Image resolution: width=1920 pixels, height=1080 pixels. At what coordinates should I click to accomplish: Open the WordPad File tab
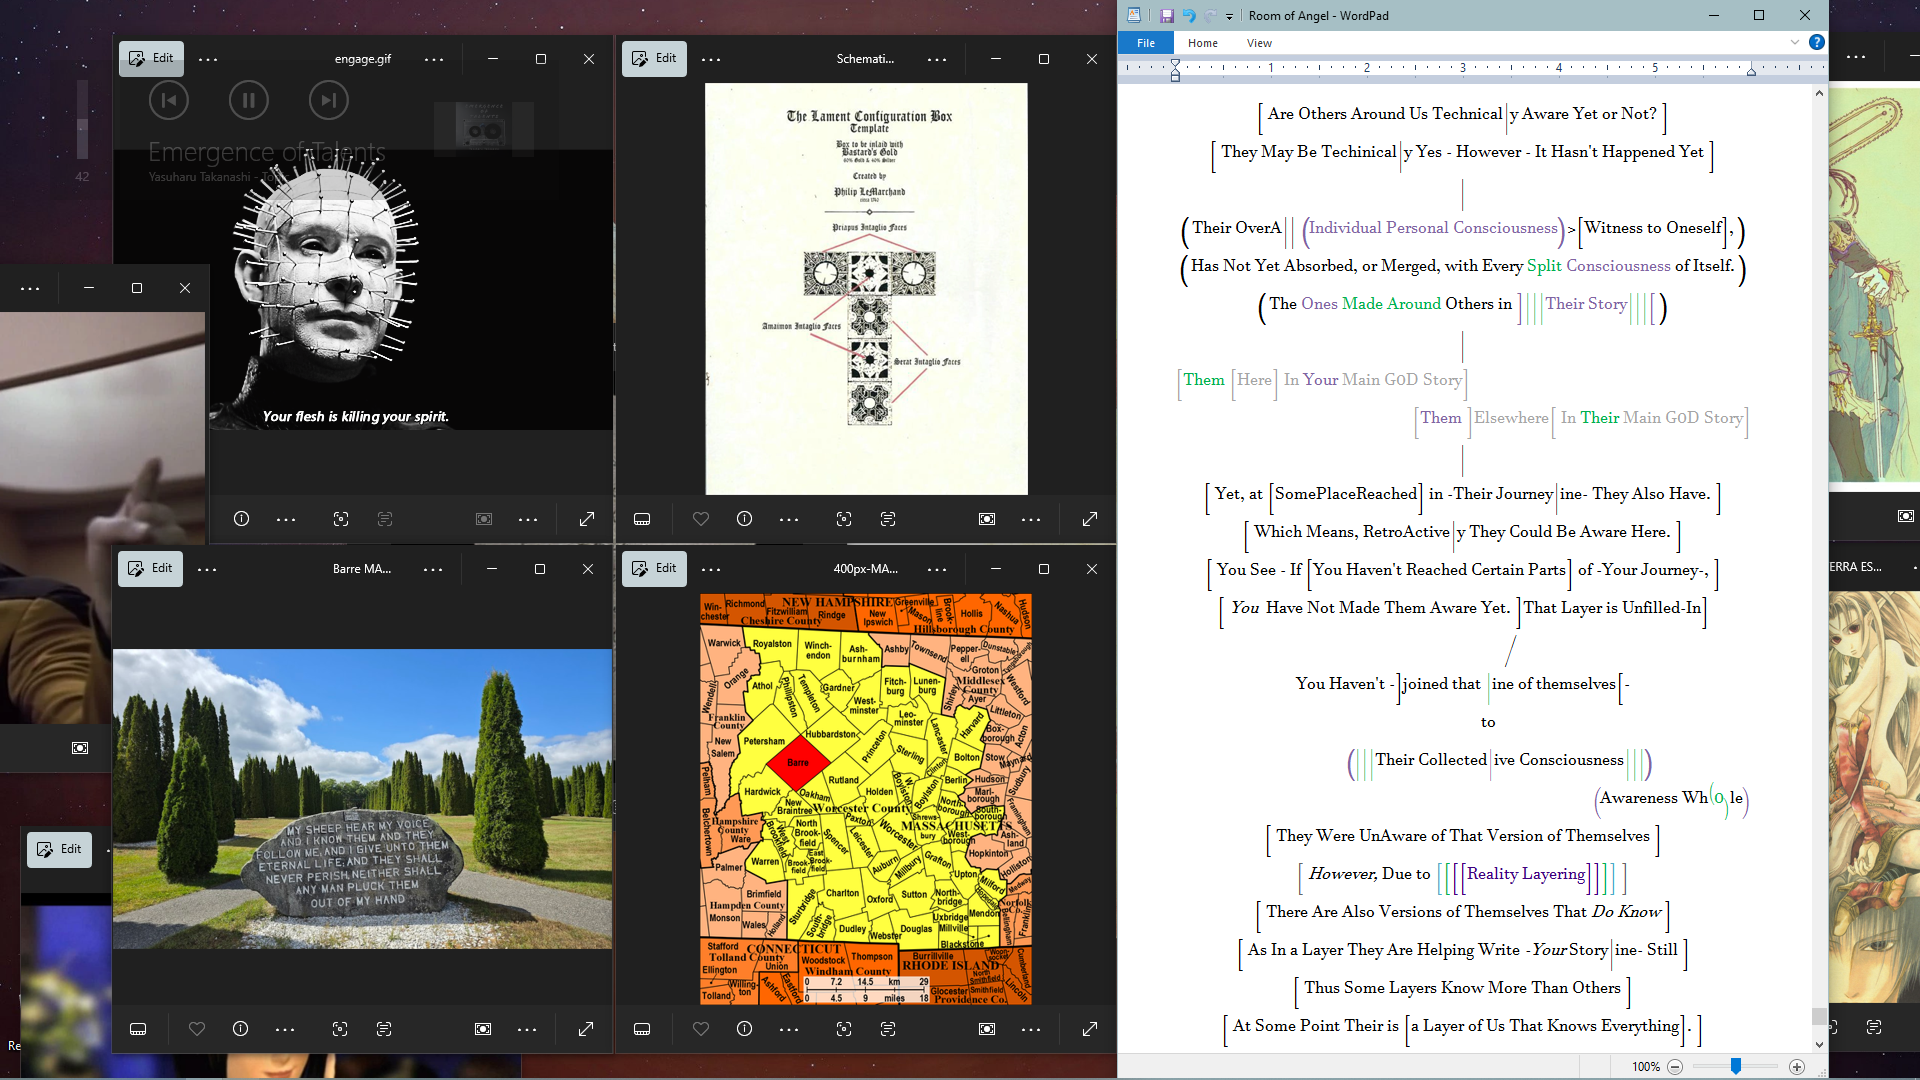click(x=1146, y=43)
